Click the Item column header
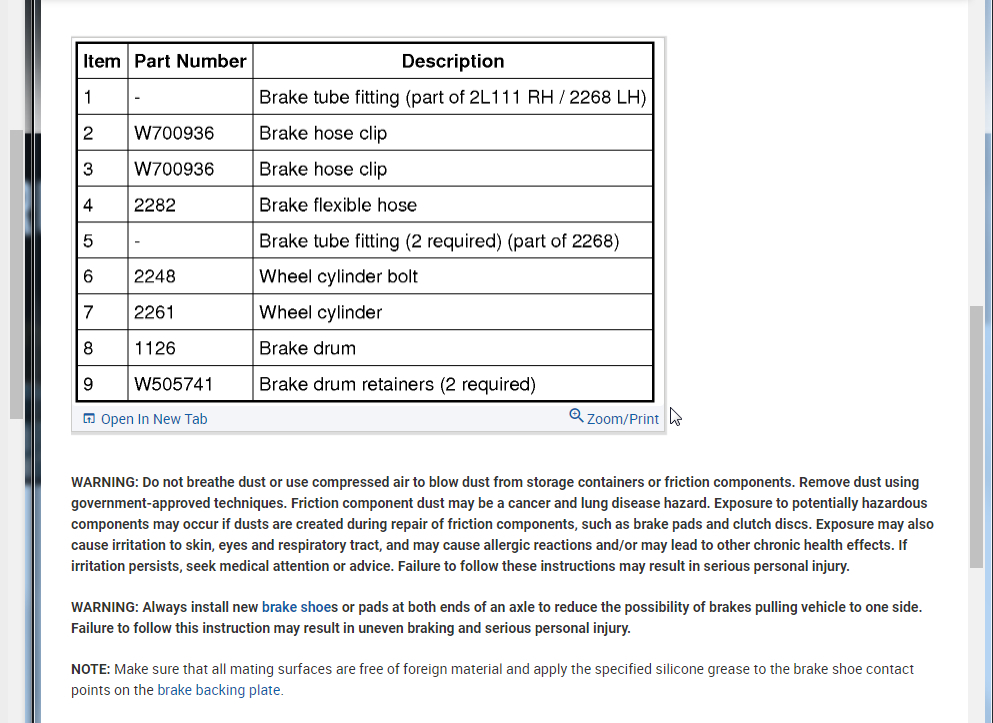This screenshot has width=993, height=723. (x=102, y=61)
